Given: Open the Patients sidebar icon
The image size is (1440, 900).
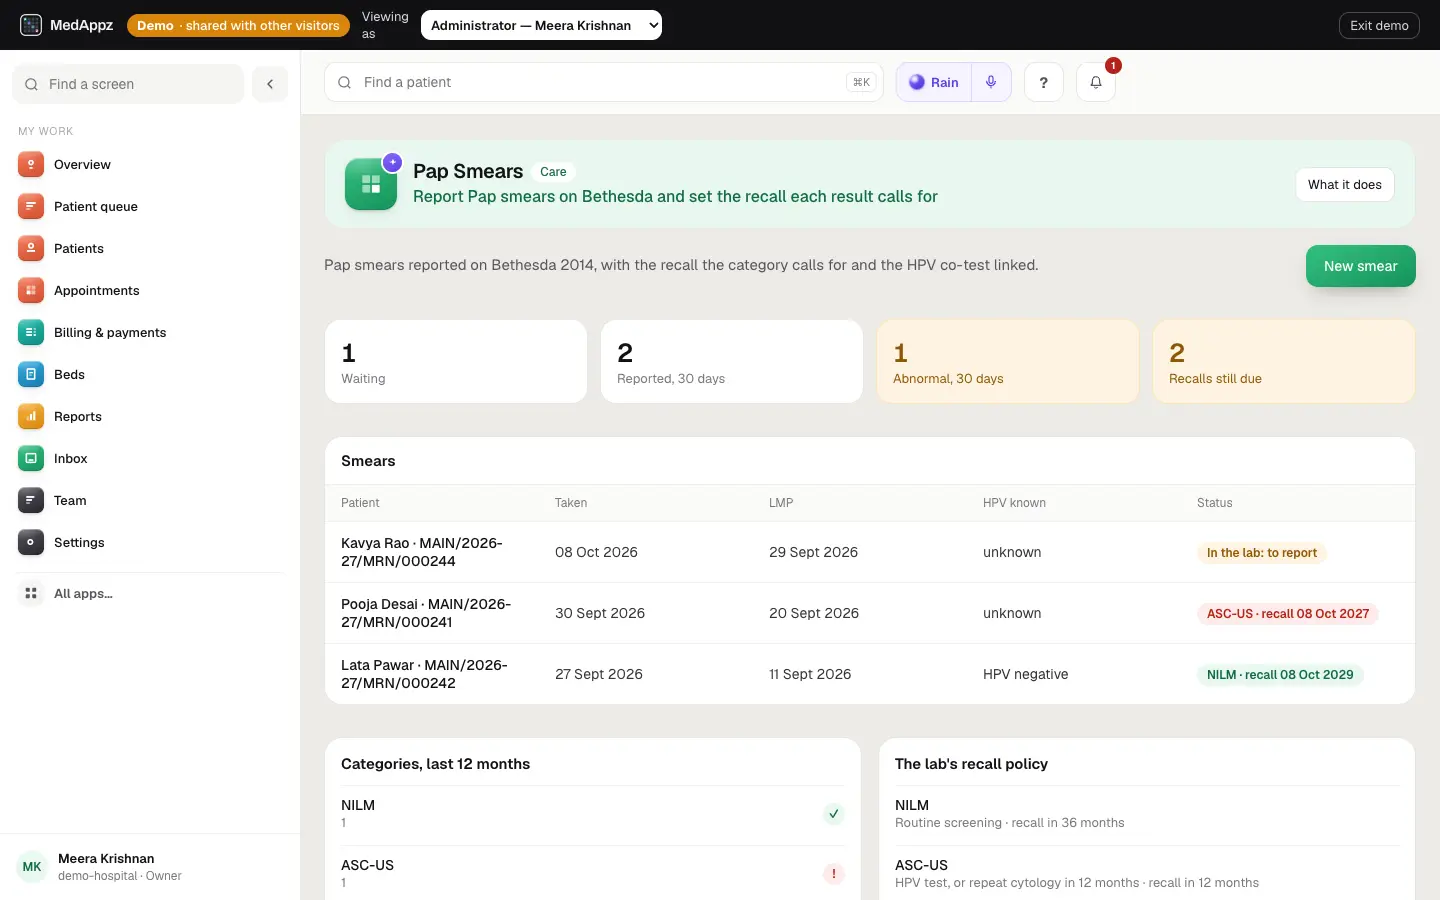Looking at the screenshot, I should click(x=31, y=249).
